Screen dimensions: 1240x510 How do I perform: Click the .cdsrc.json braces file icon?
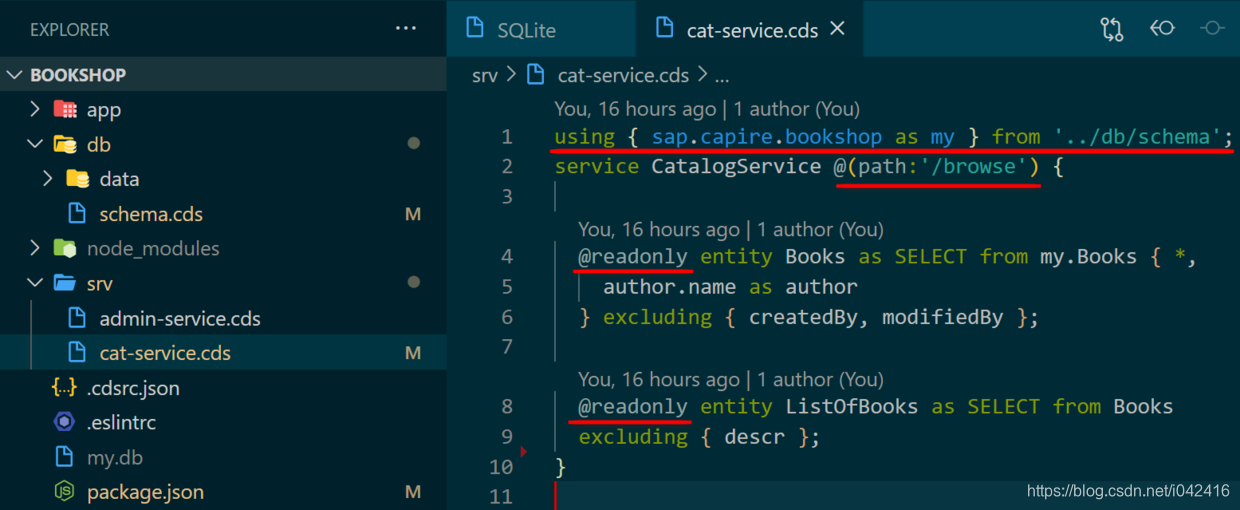click(x=64, y=388)
